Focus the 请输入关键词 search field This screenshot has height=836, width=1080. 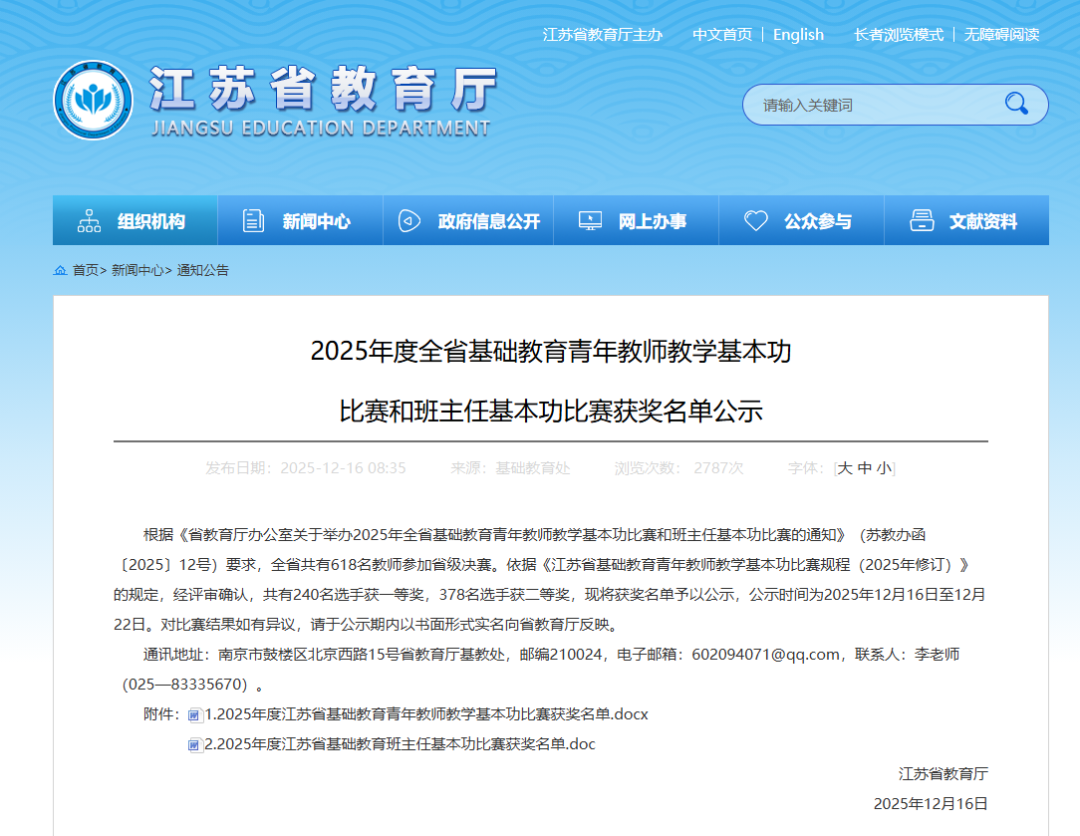[870, 105]
